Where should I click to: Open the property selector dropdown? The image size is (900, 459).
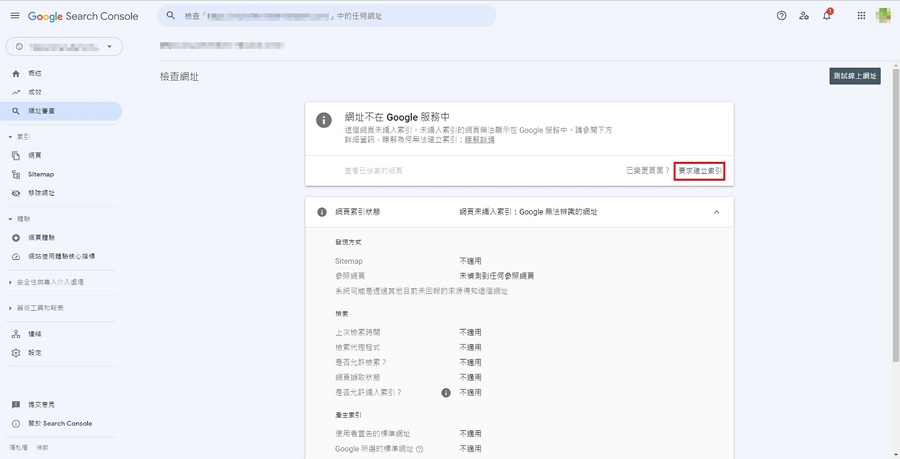click(64, 46)
